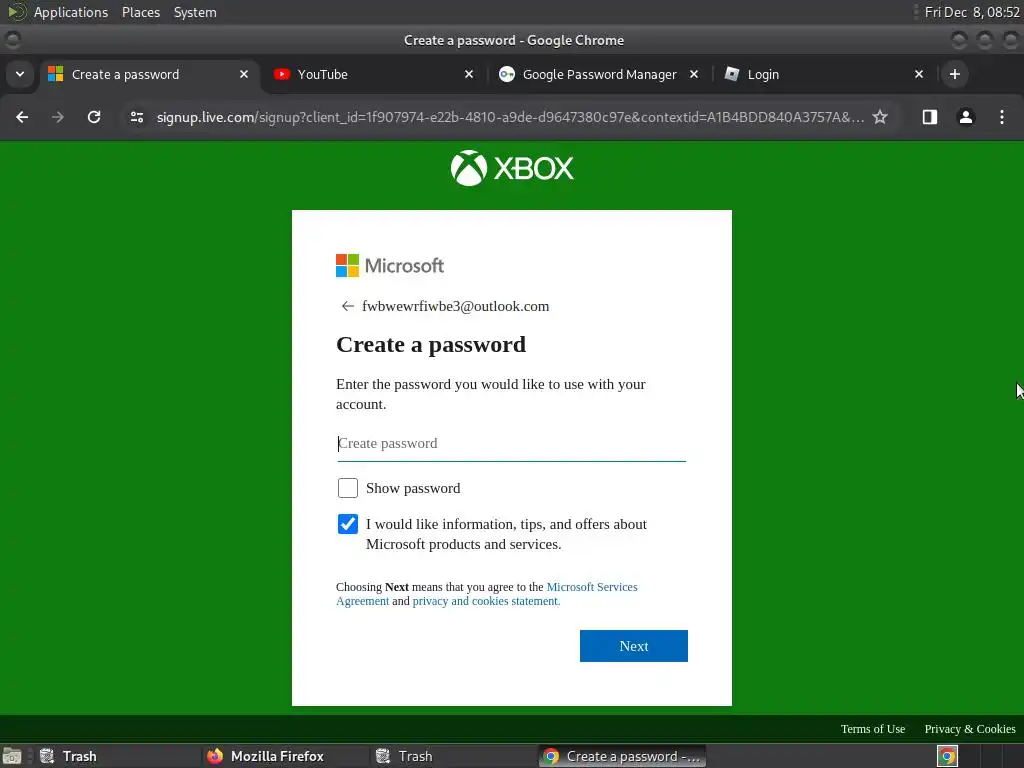Viewport: 1024px width, 768px height.
Task: Open the Places menu
Action: click(x=141, y=12)
